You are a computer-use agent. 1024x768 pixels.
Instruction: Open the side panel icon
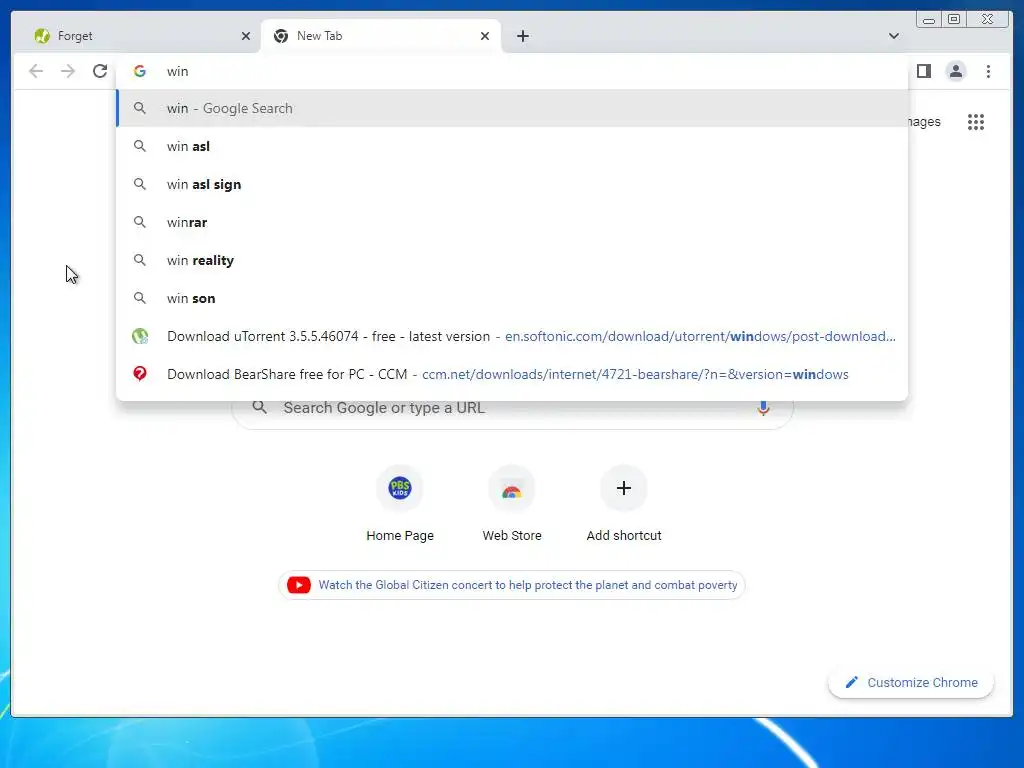point(923,71)
